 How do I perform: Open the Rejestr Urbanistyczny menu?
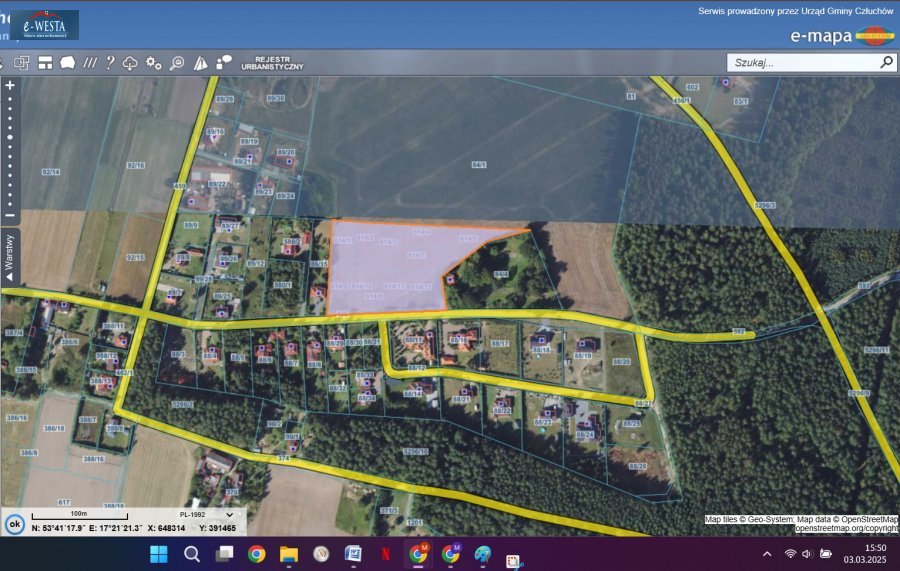click(272, 63)
